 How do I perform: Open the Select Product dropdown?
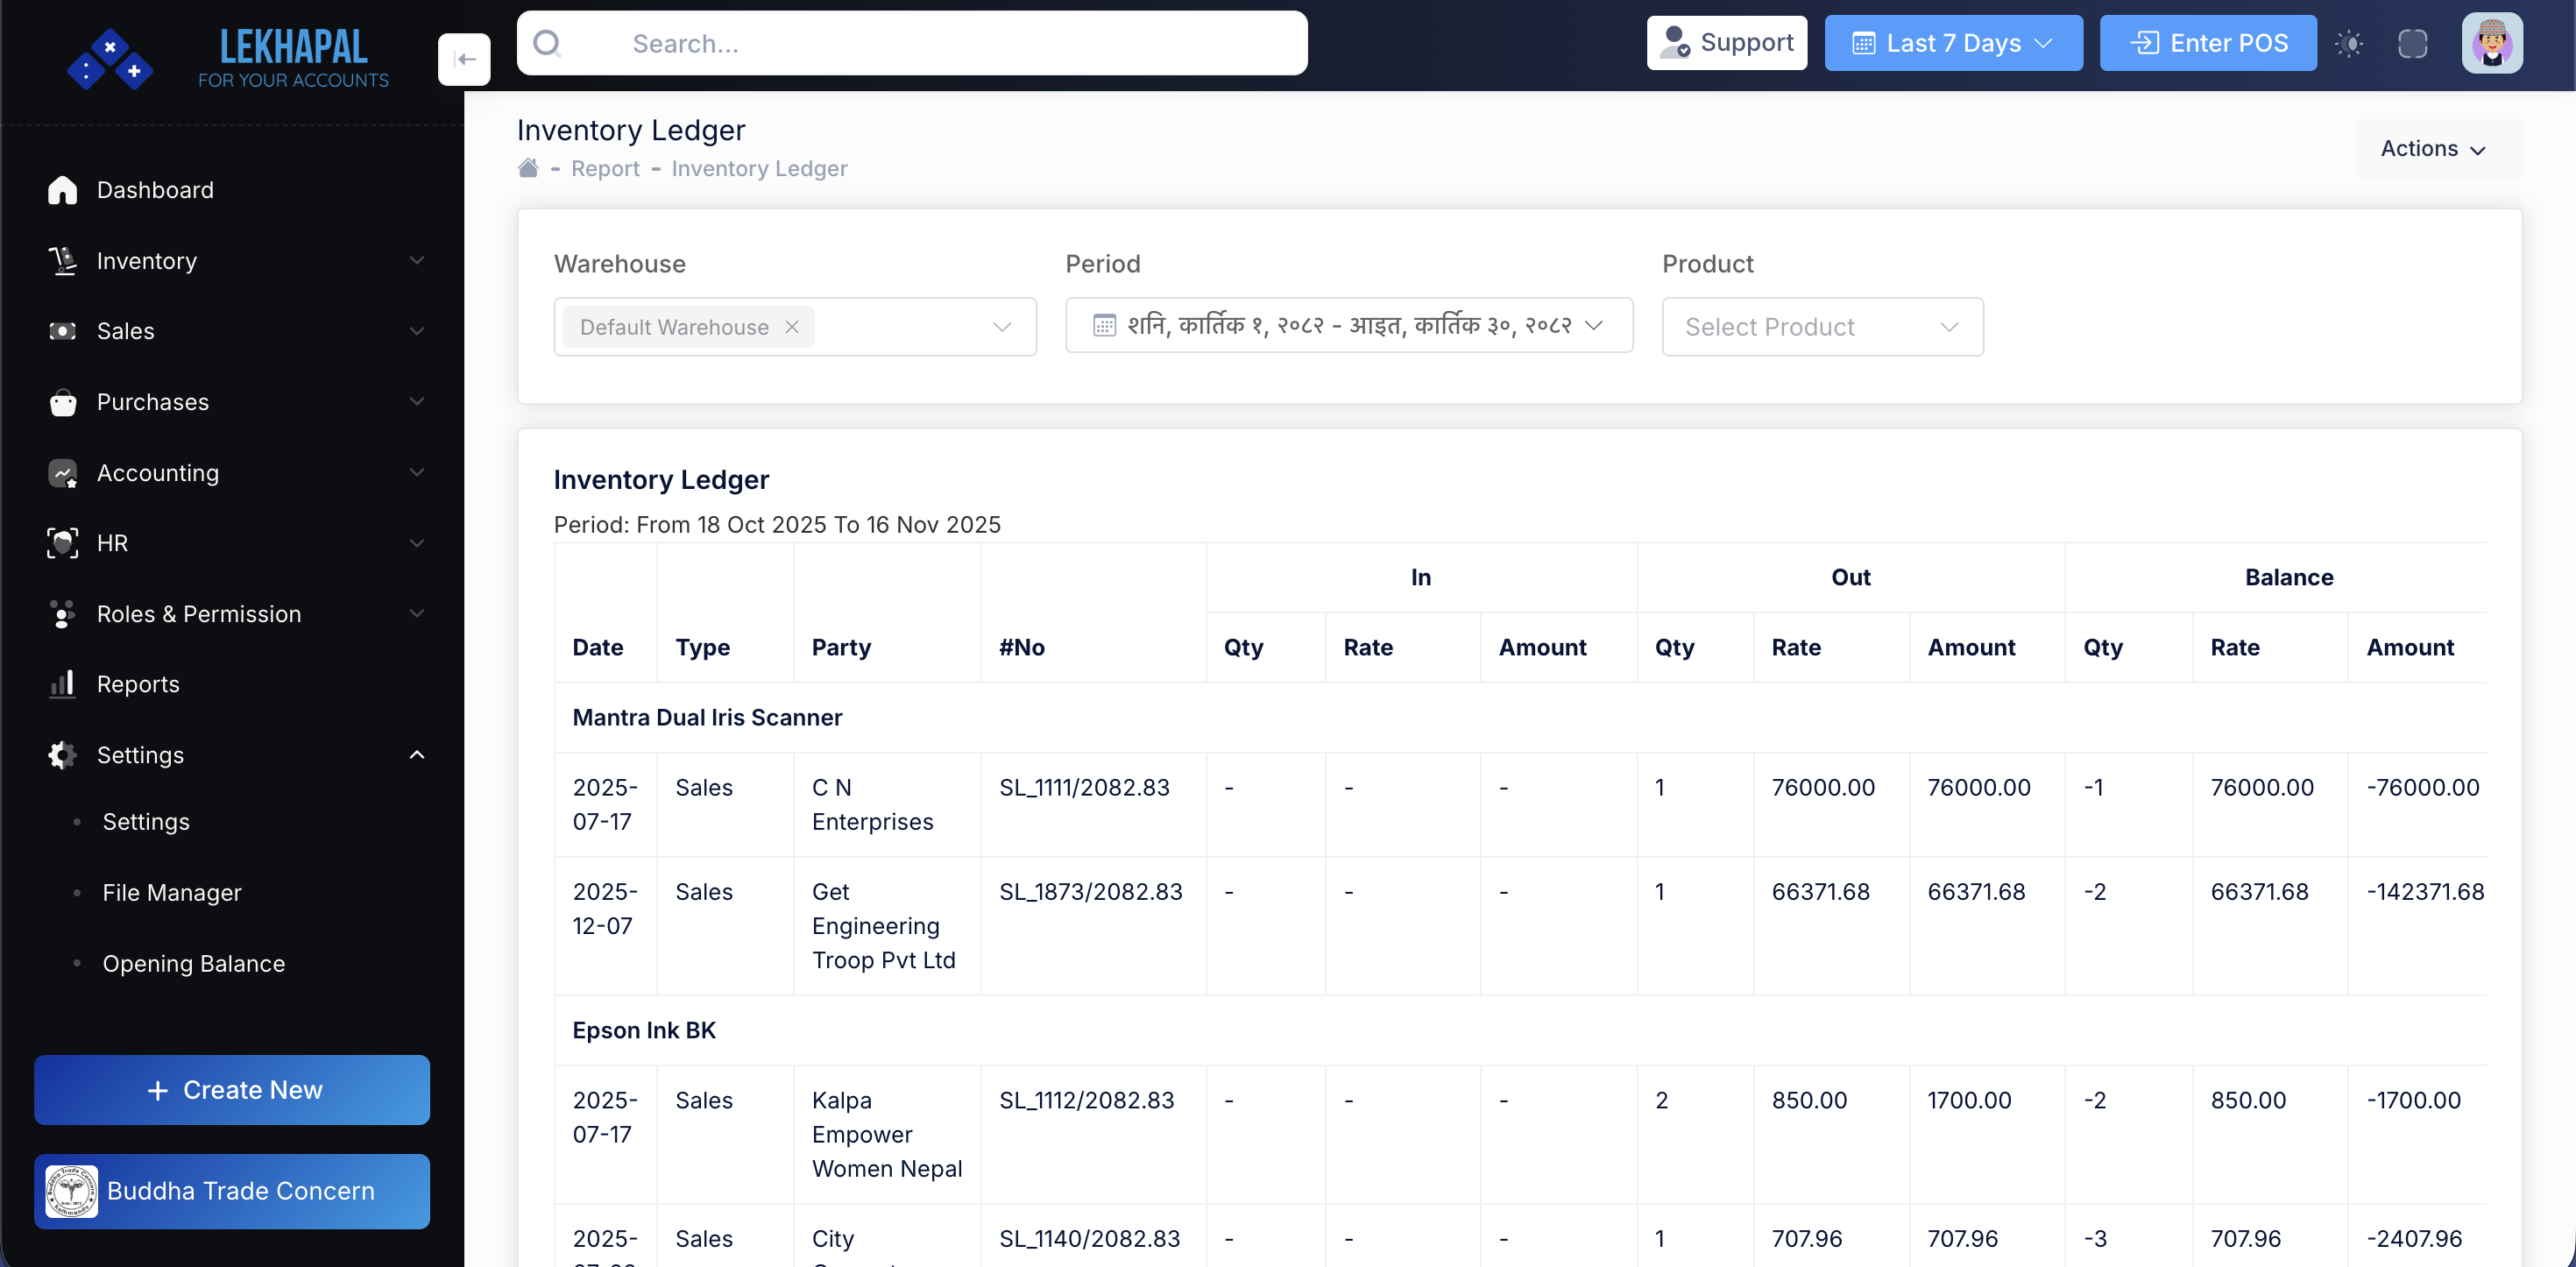(x=1822, y=327)
